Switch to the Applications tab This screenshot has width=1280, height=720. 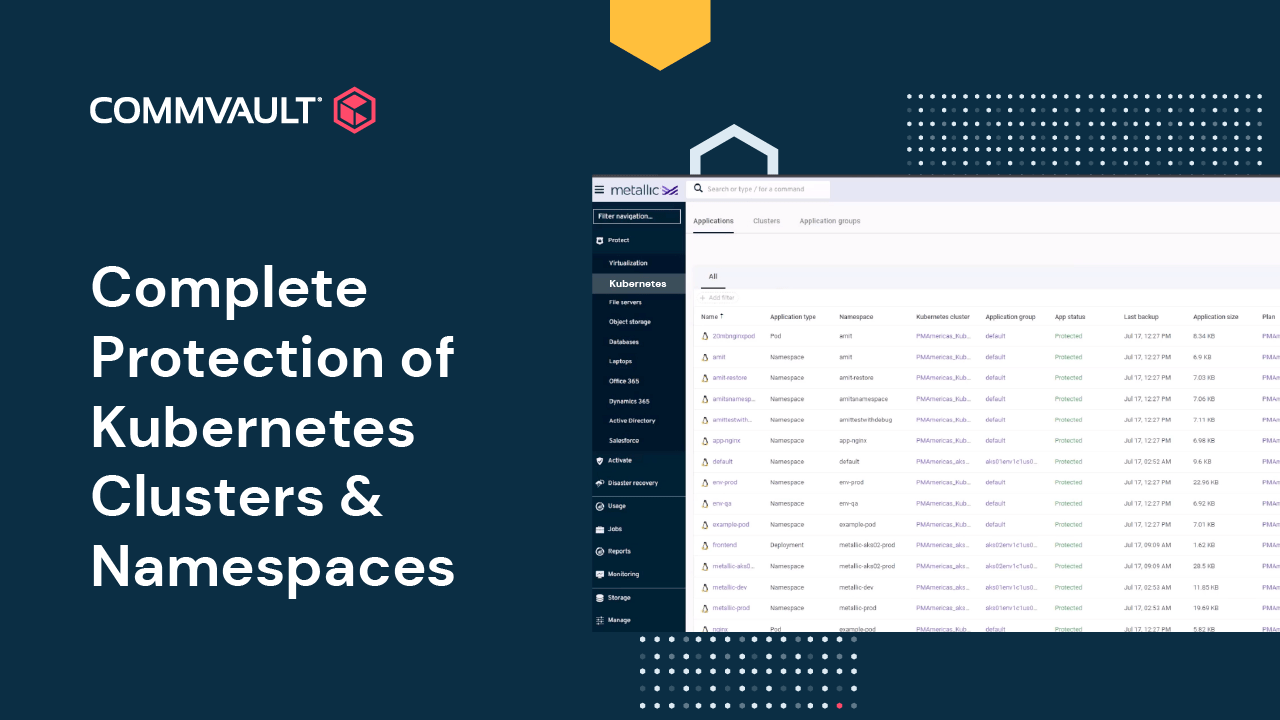tap(713, 221)
